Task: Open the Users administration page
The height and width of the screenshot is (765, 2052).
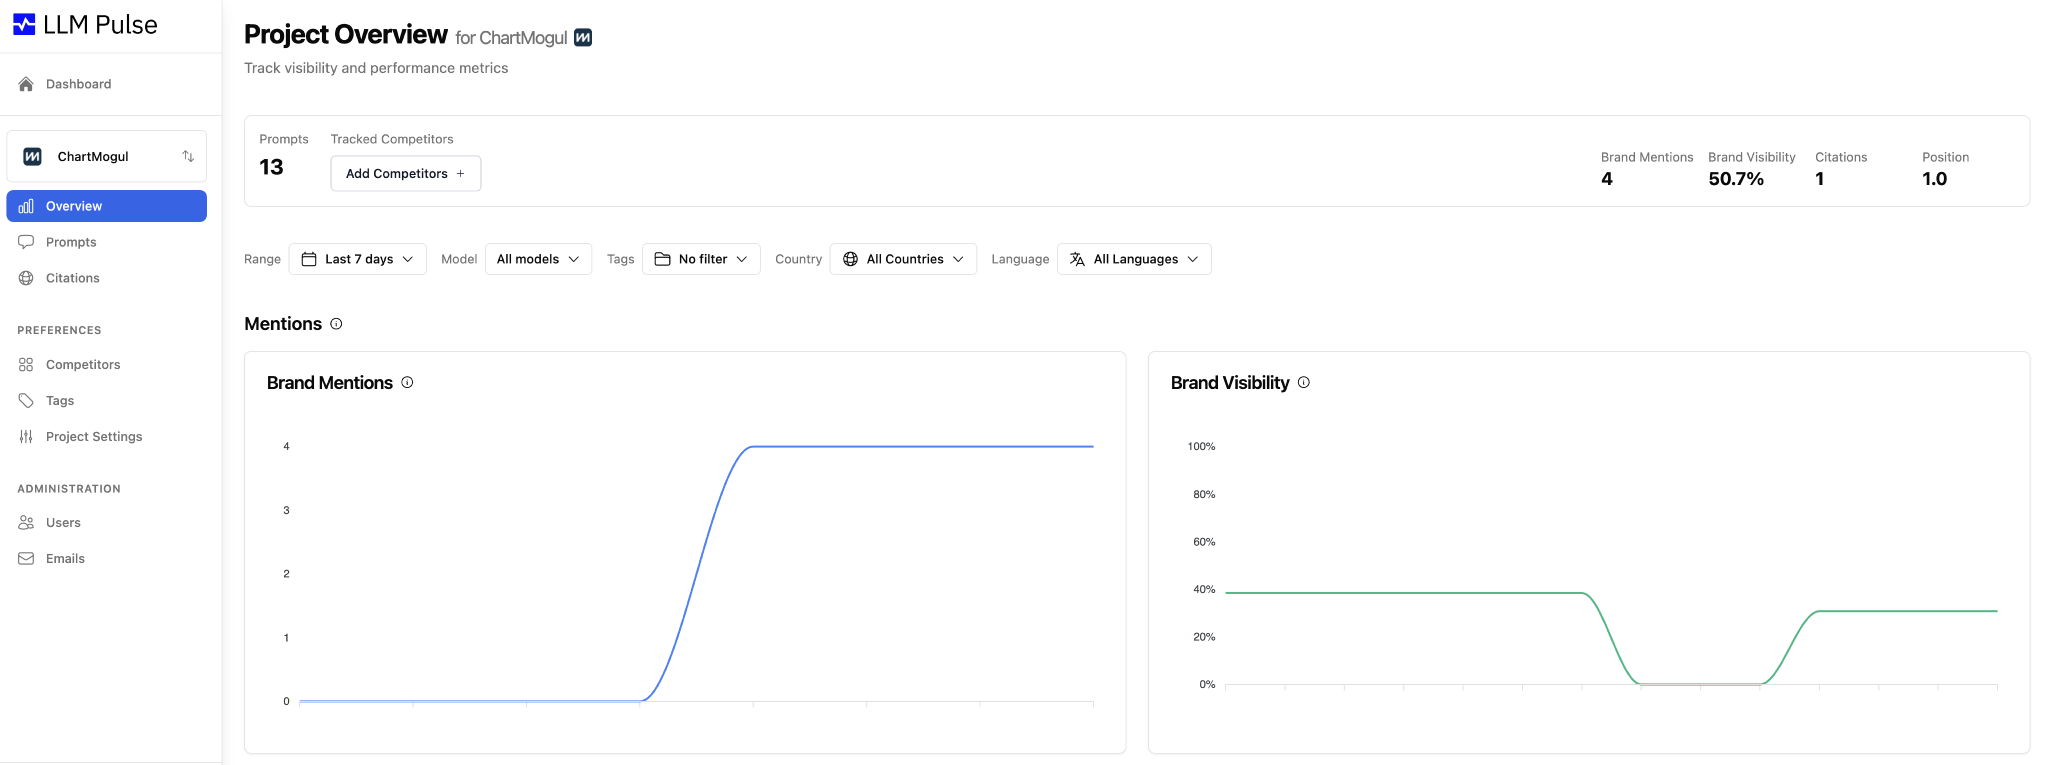Action: [107, 523]
